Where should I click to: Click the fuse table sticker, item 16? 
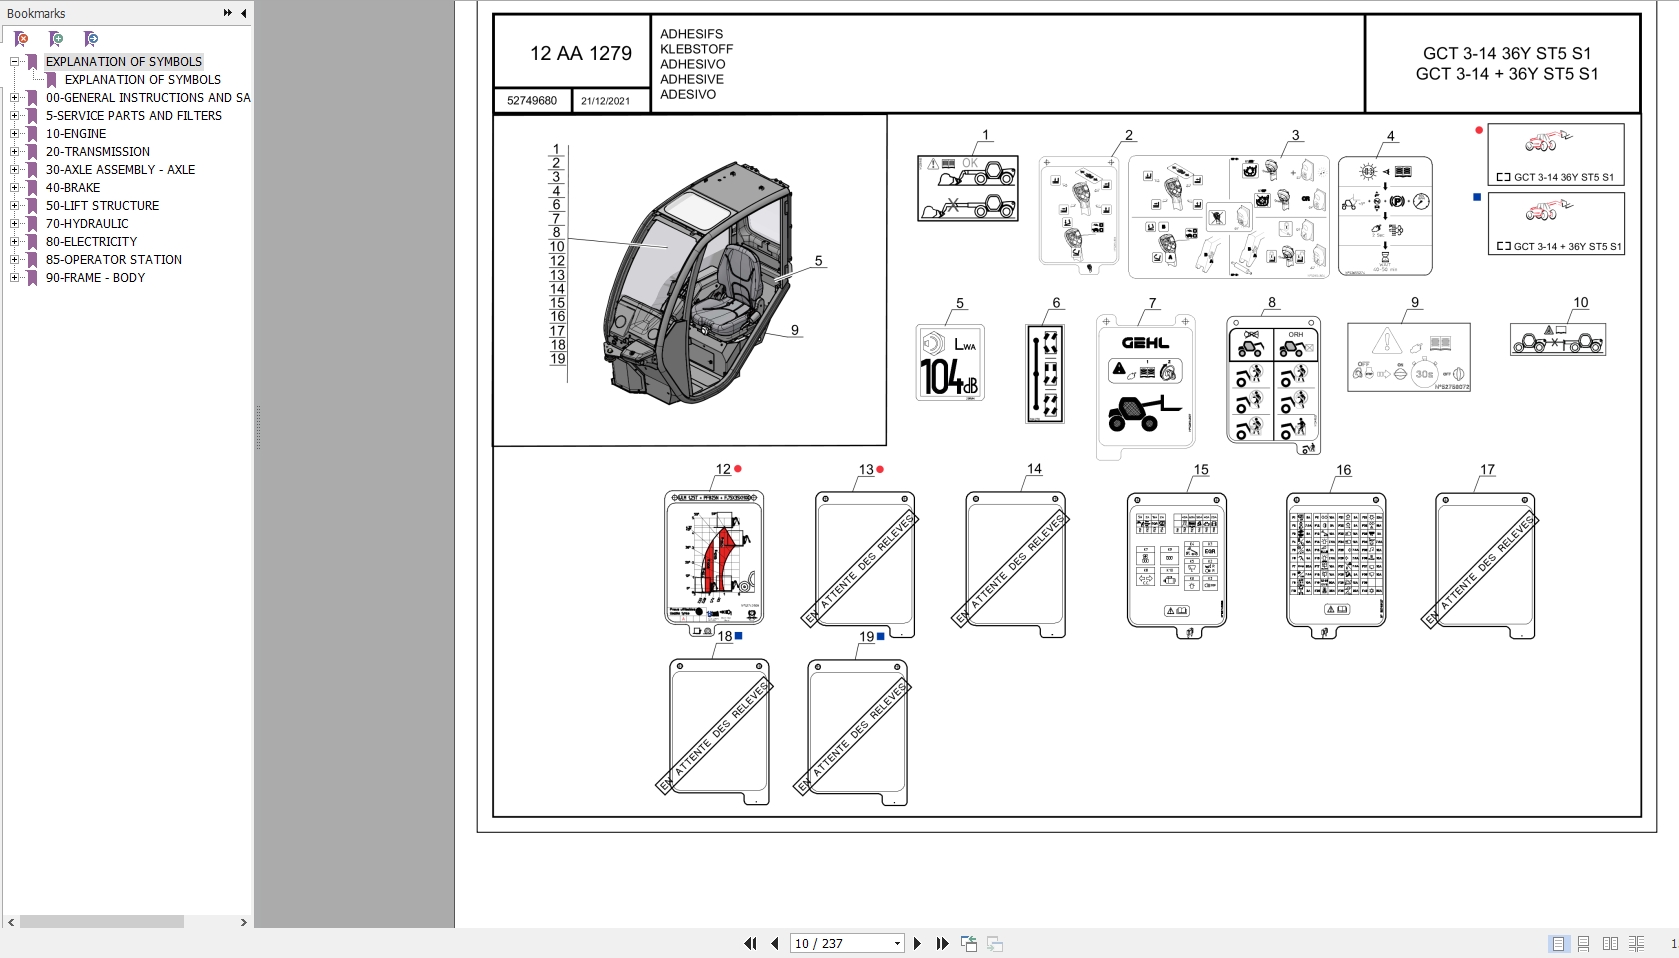(1336, 565)
